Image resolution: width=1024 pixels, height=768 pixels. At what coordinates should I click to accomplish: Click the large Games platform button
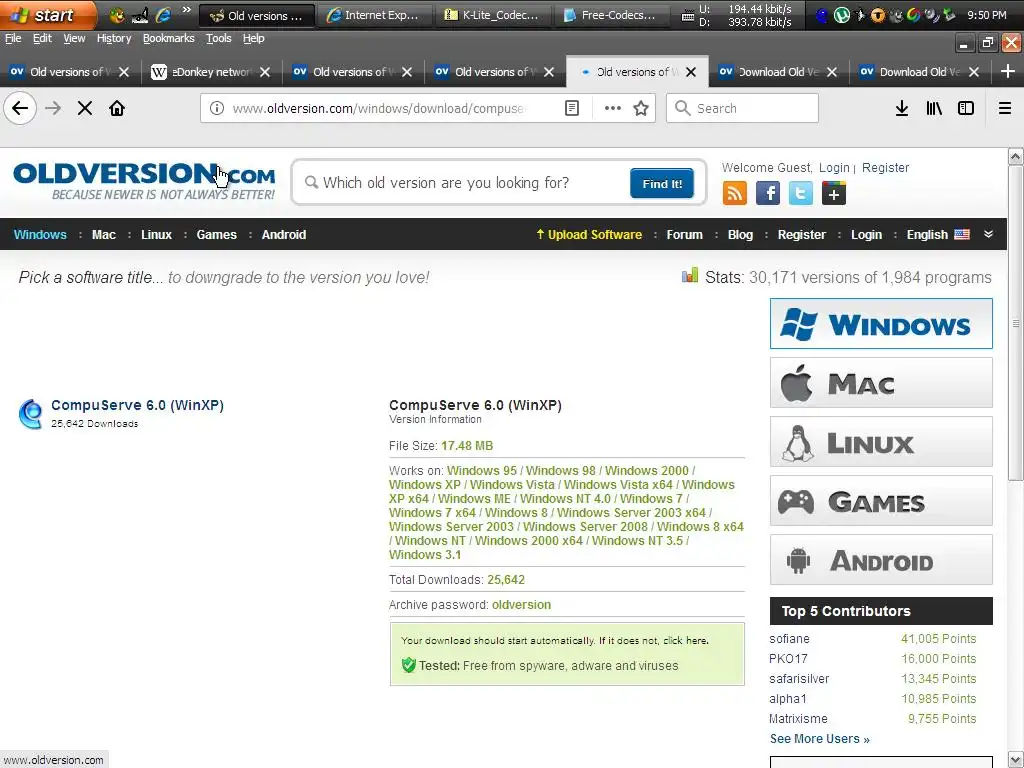pyautogui.click(x=881, y=501)
